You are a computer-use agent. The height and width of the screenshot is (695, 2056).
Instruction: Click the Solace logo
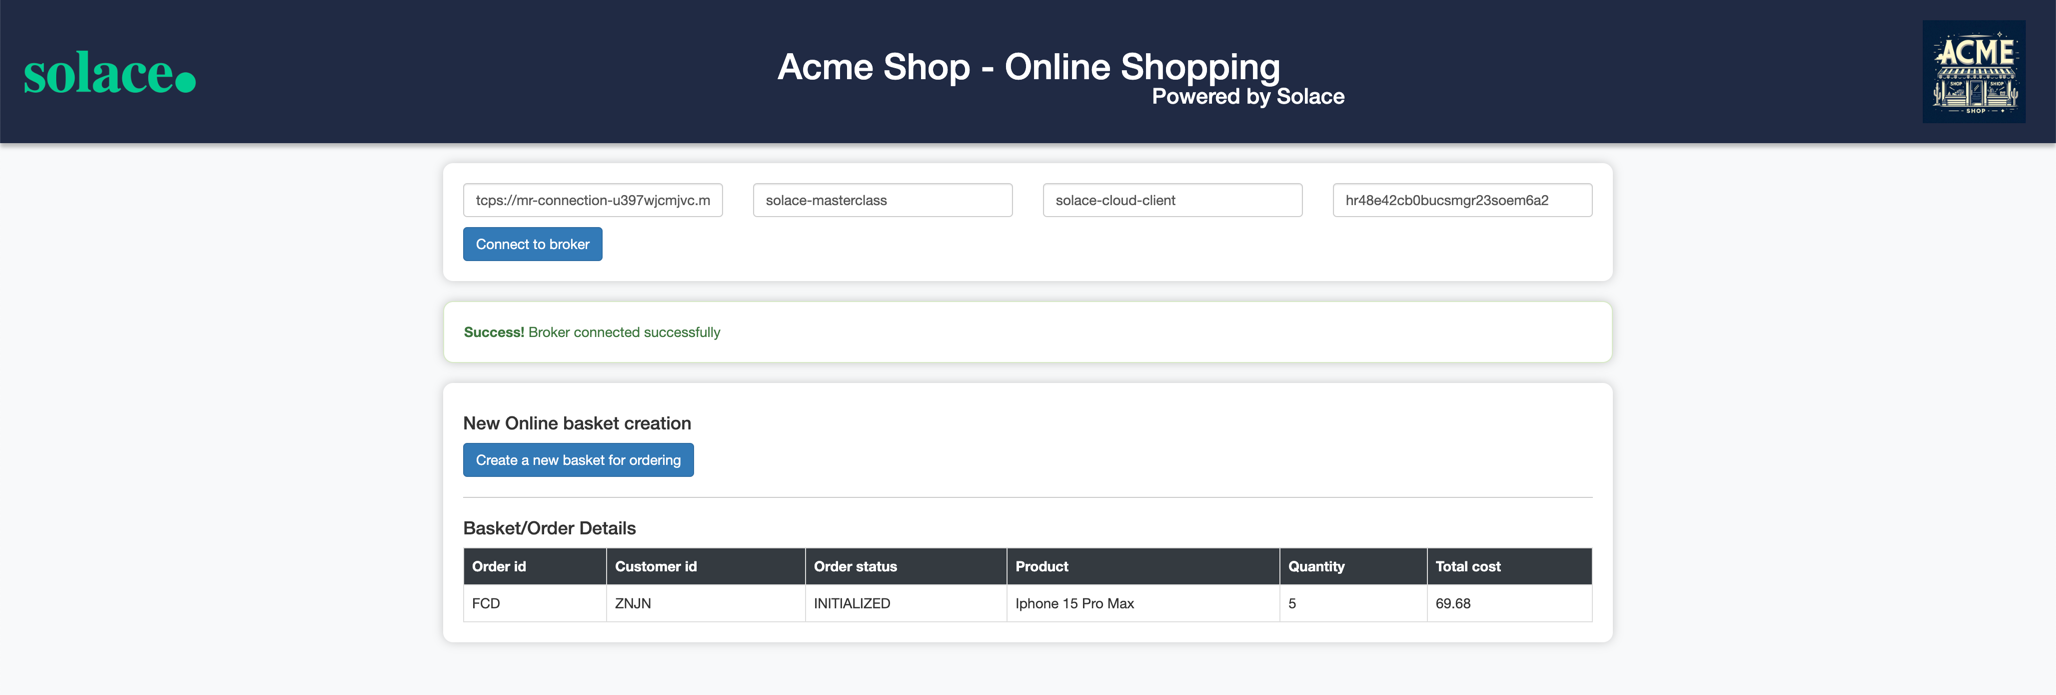tap(110, 73)
